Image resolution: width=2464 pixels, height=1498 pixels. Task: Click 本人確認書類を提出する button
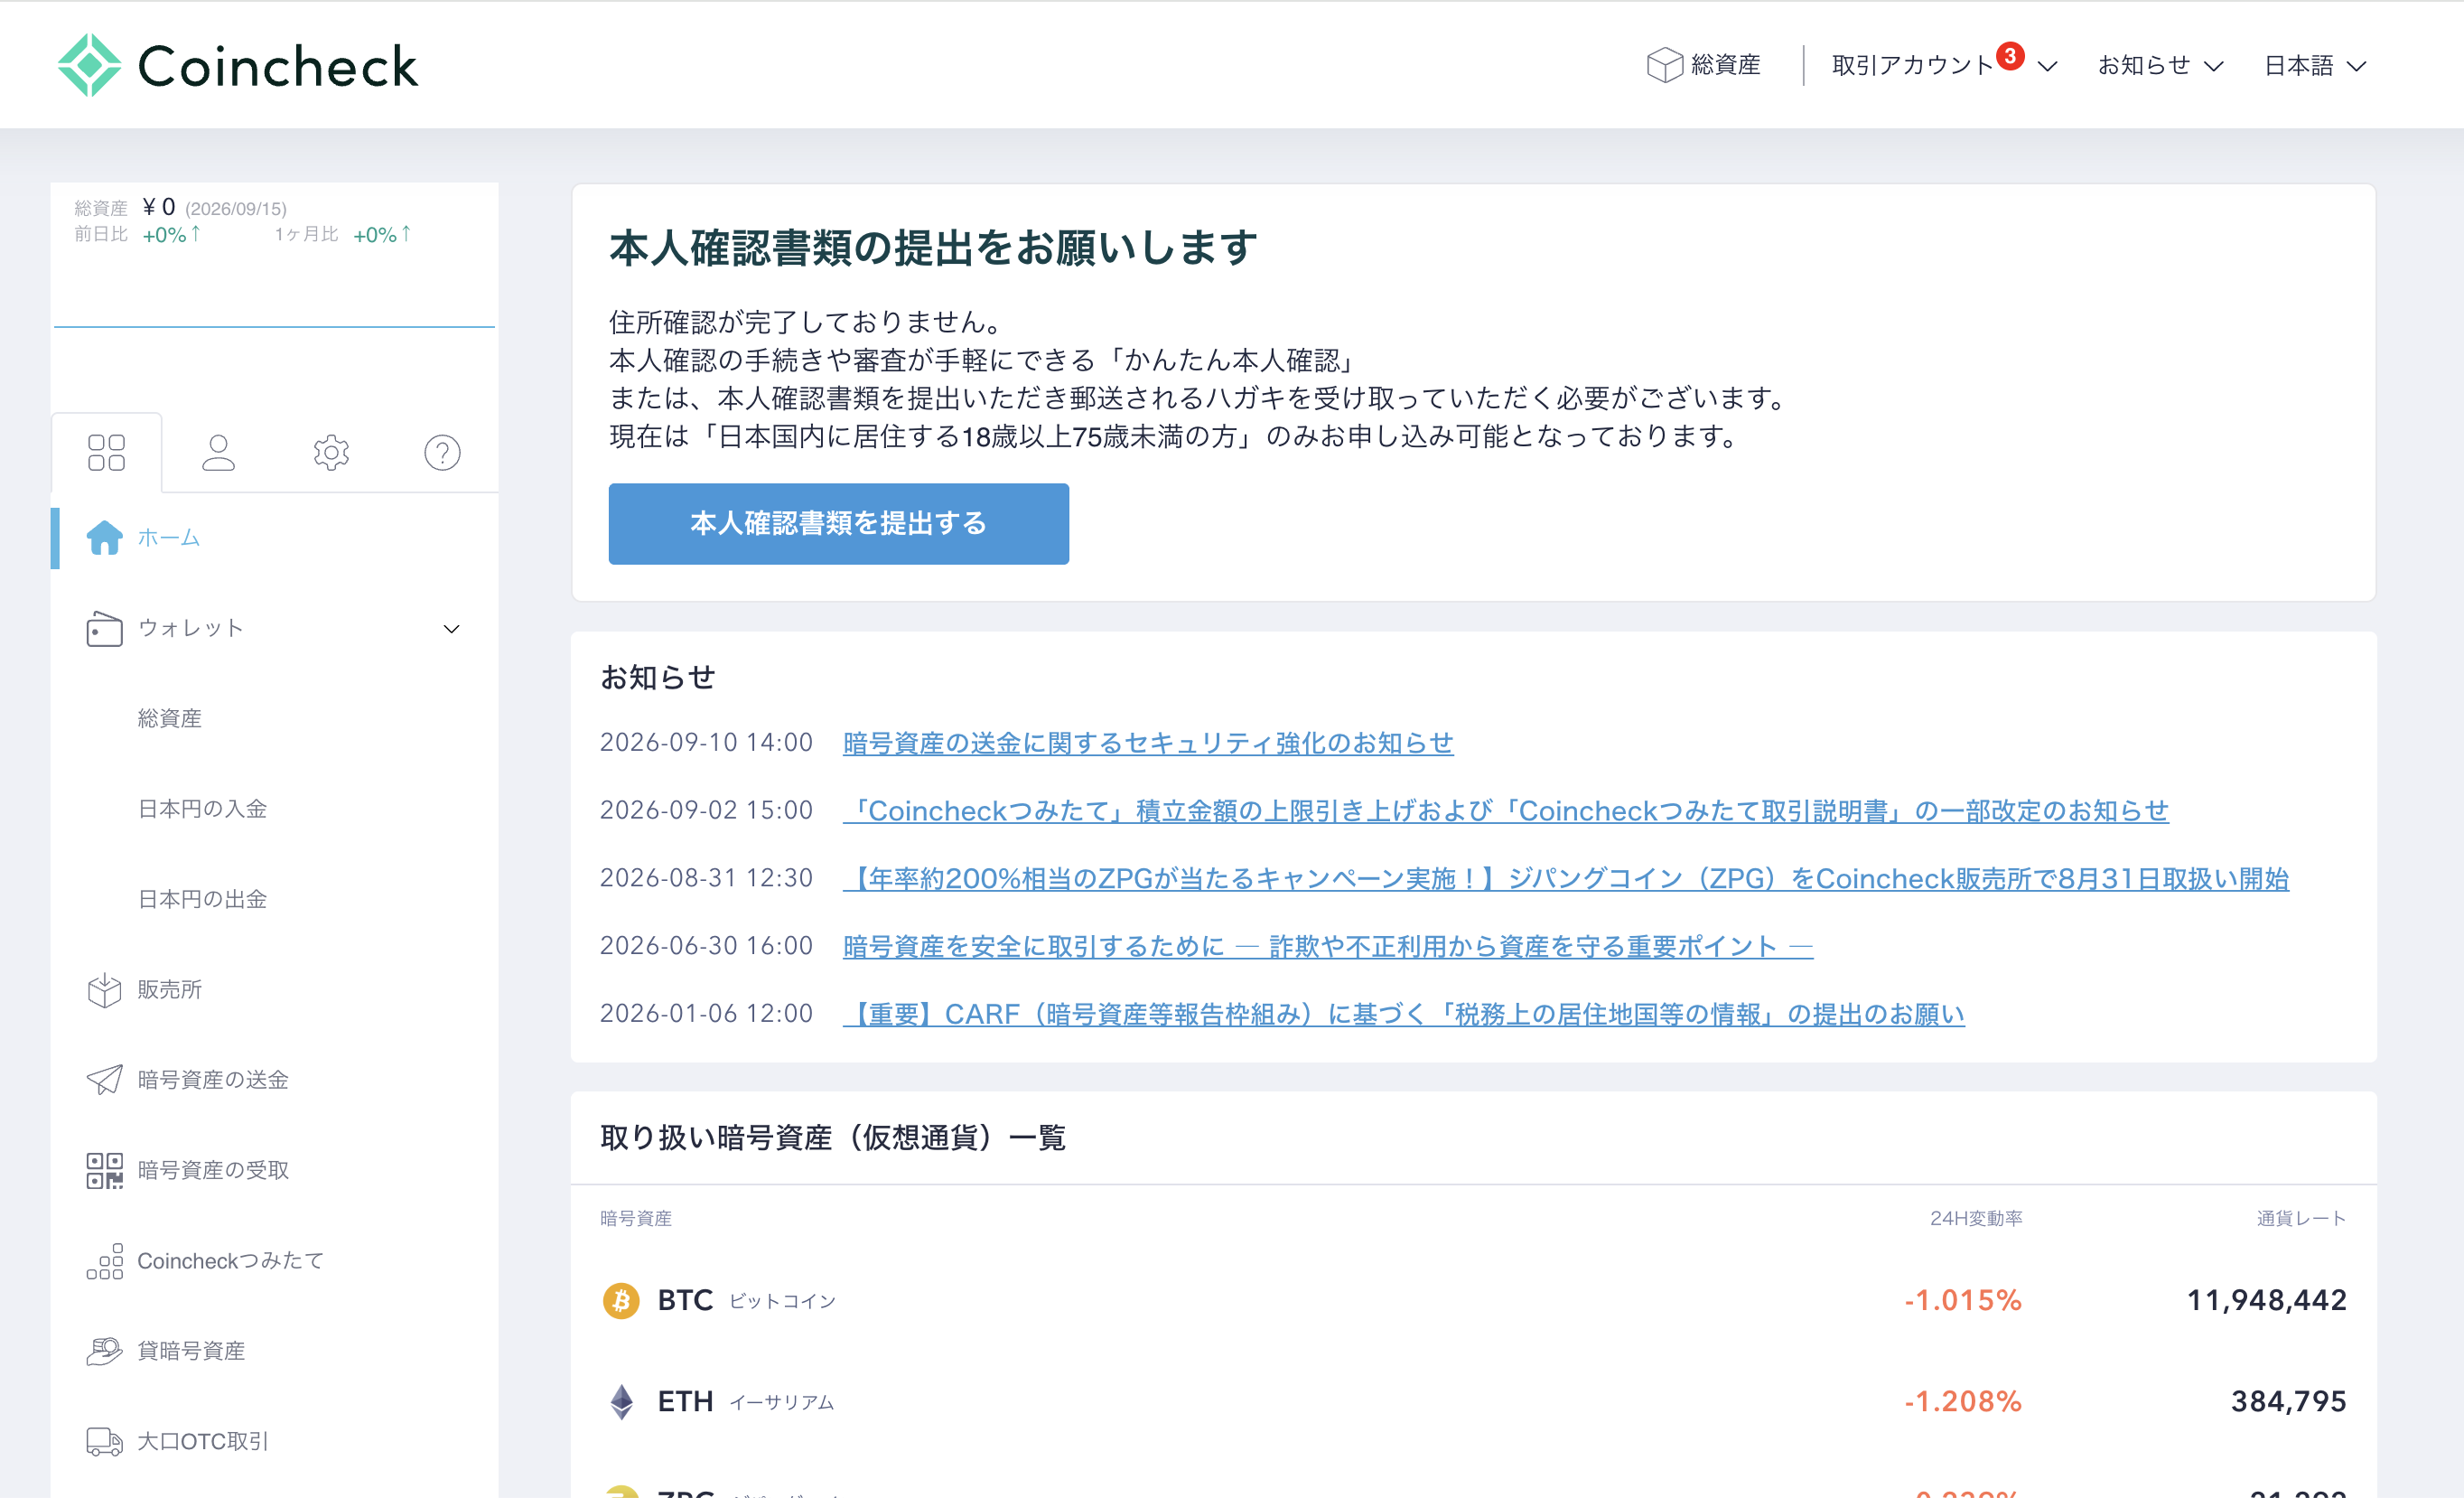point(838,524)
